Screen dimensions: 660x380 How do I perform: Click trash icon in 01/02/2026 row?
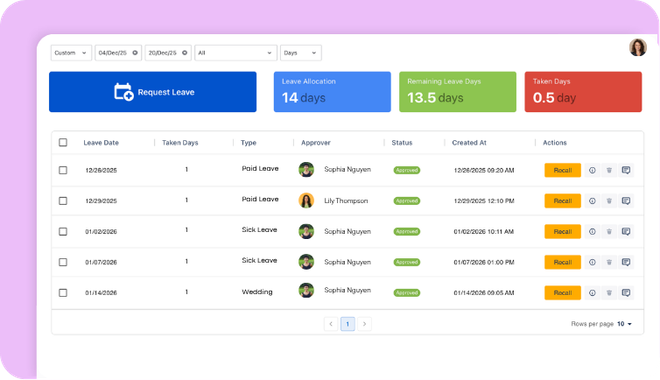[609, 232]
